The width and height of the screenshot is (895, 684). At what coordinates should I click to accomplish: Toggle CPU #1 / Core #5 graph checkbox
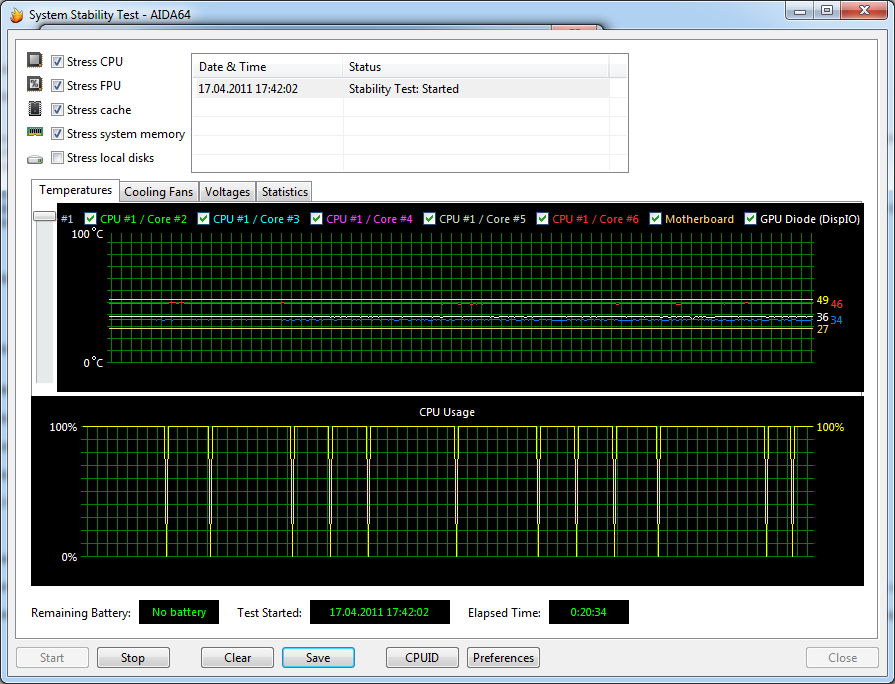tap(429, 219)
